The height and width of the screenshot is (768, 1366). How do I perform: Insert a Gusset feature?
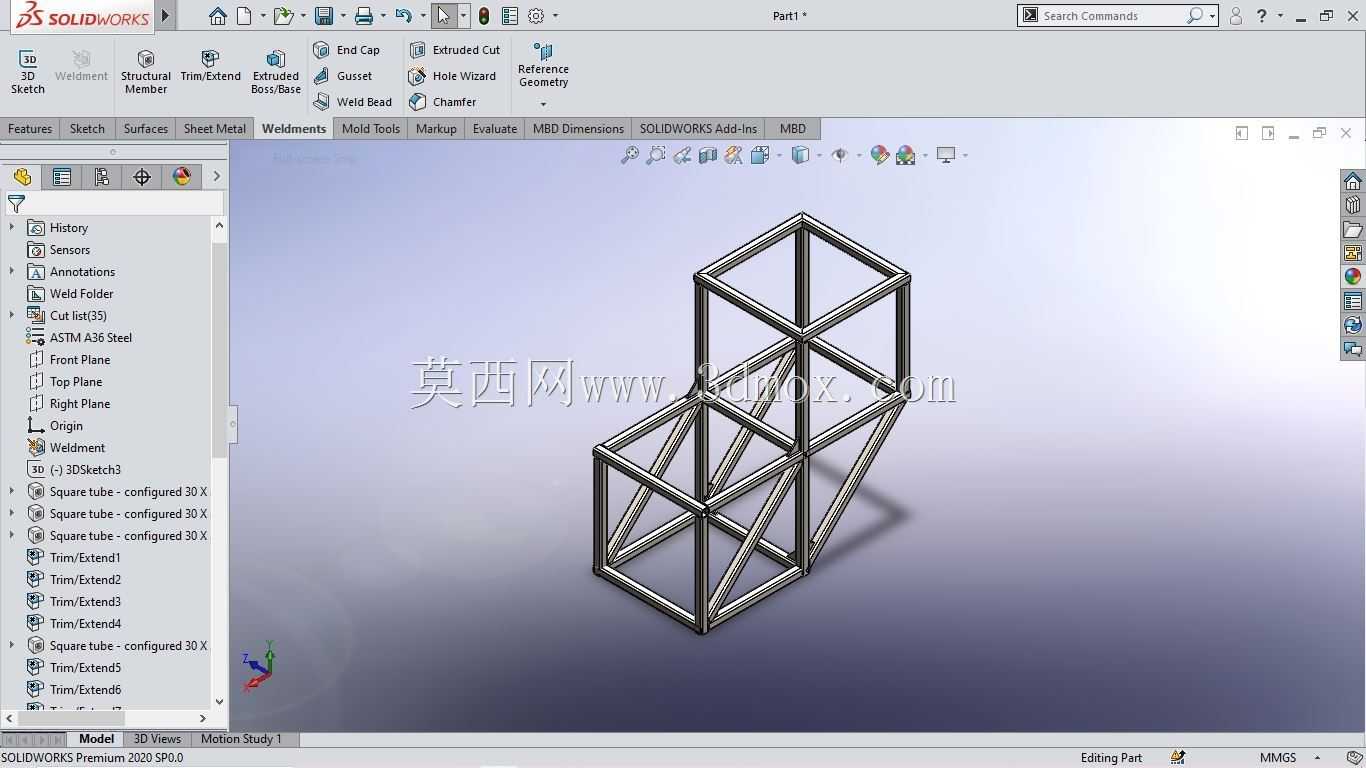point(343,76)
